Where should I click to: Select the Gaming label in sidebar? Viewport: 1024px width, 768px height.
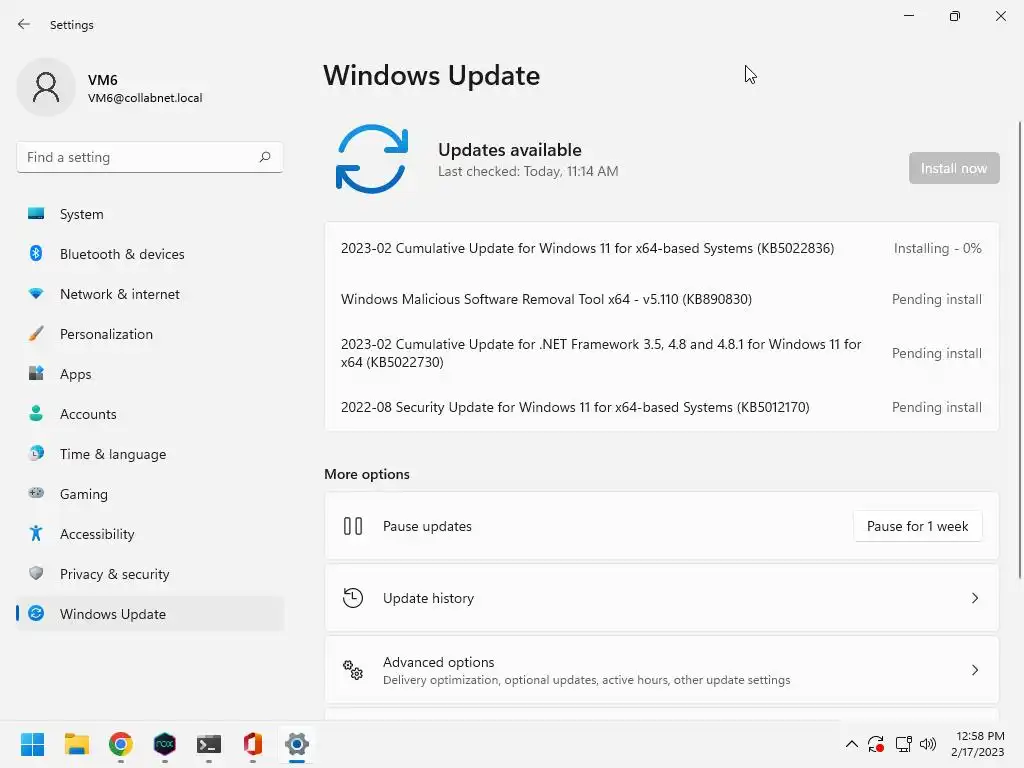(84, 494)
